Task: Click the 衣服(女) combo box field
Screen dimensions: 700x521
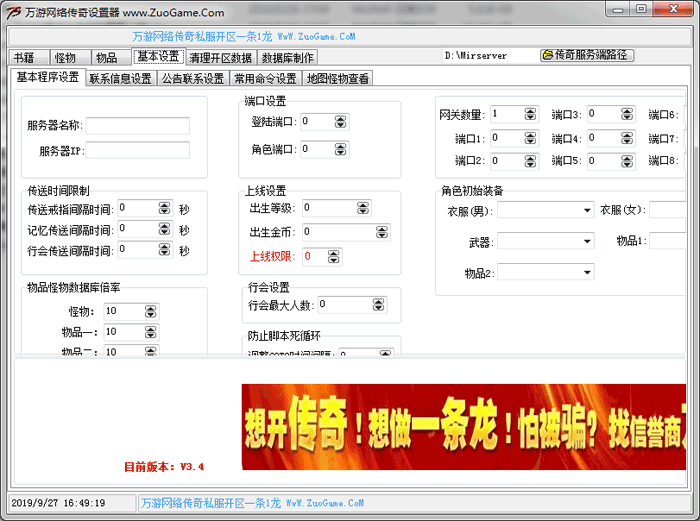Action: 667,210
